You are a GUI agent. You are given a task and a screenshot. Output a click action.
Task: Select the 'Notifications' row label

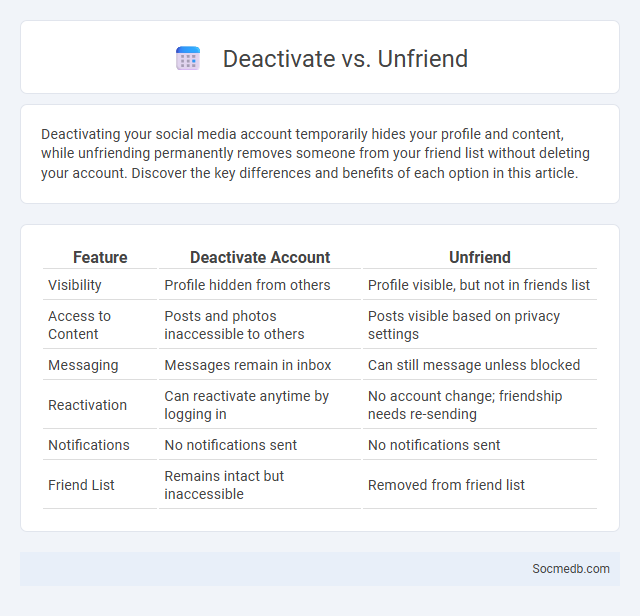[89, 445]
